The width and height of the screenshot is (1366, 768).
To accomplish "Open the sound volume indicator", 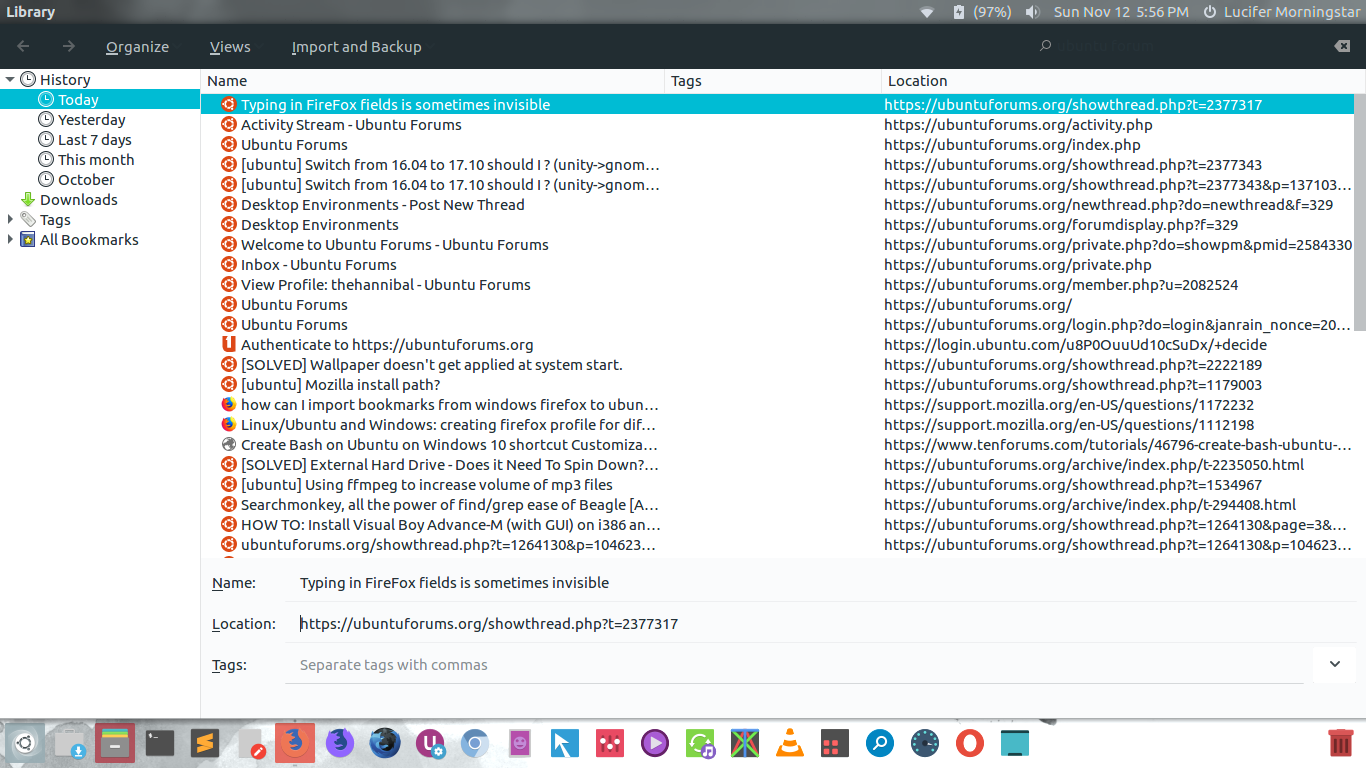I will point(1033,12).
